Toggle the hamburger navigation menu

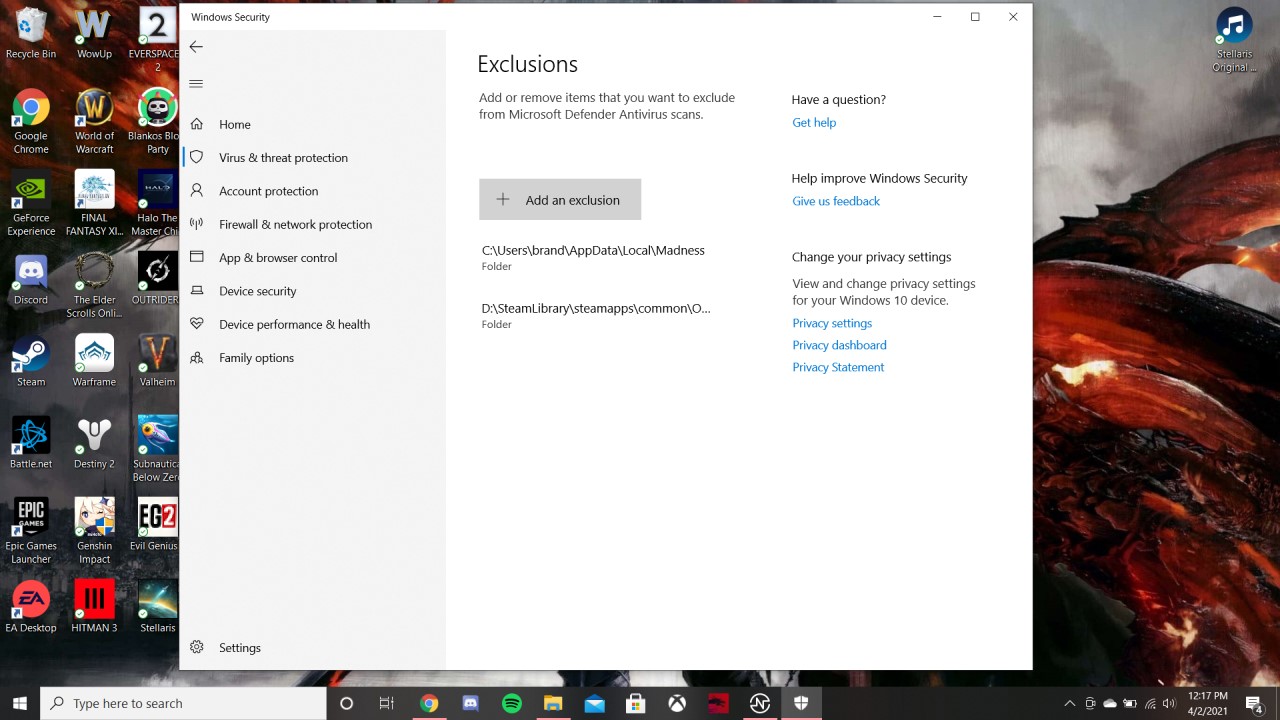tap(196, 84)
